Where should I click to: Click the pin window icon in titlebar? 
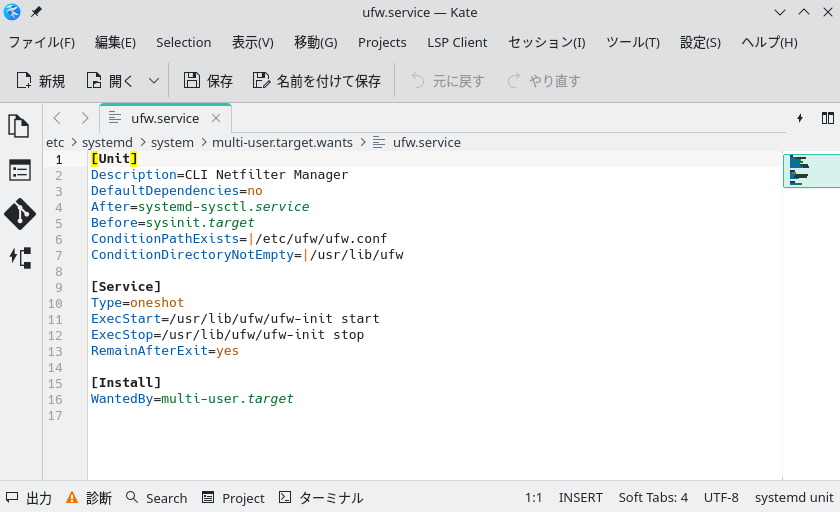[37, 12]
